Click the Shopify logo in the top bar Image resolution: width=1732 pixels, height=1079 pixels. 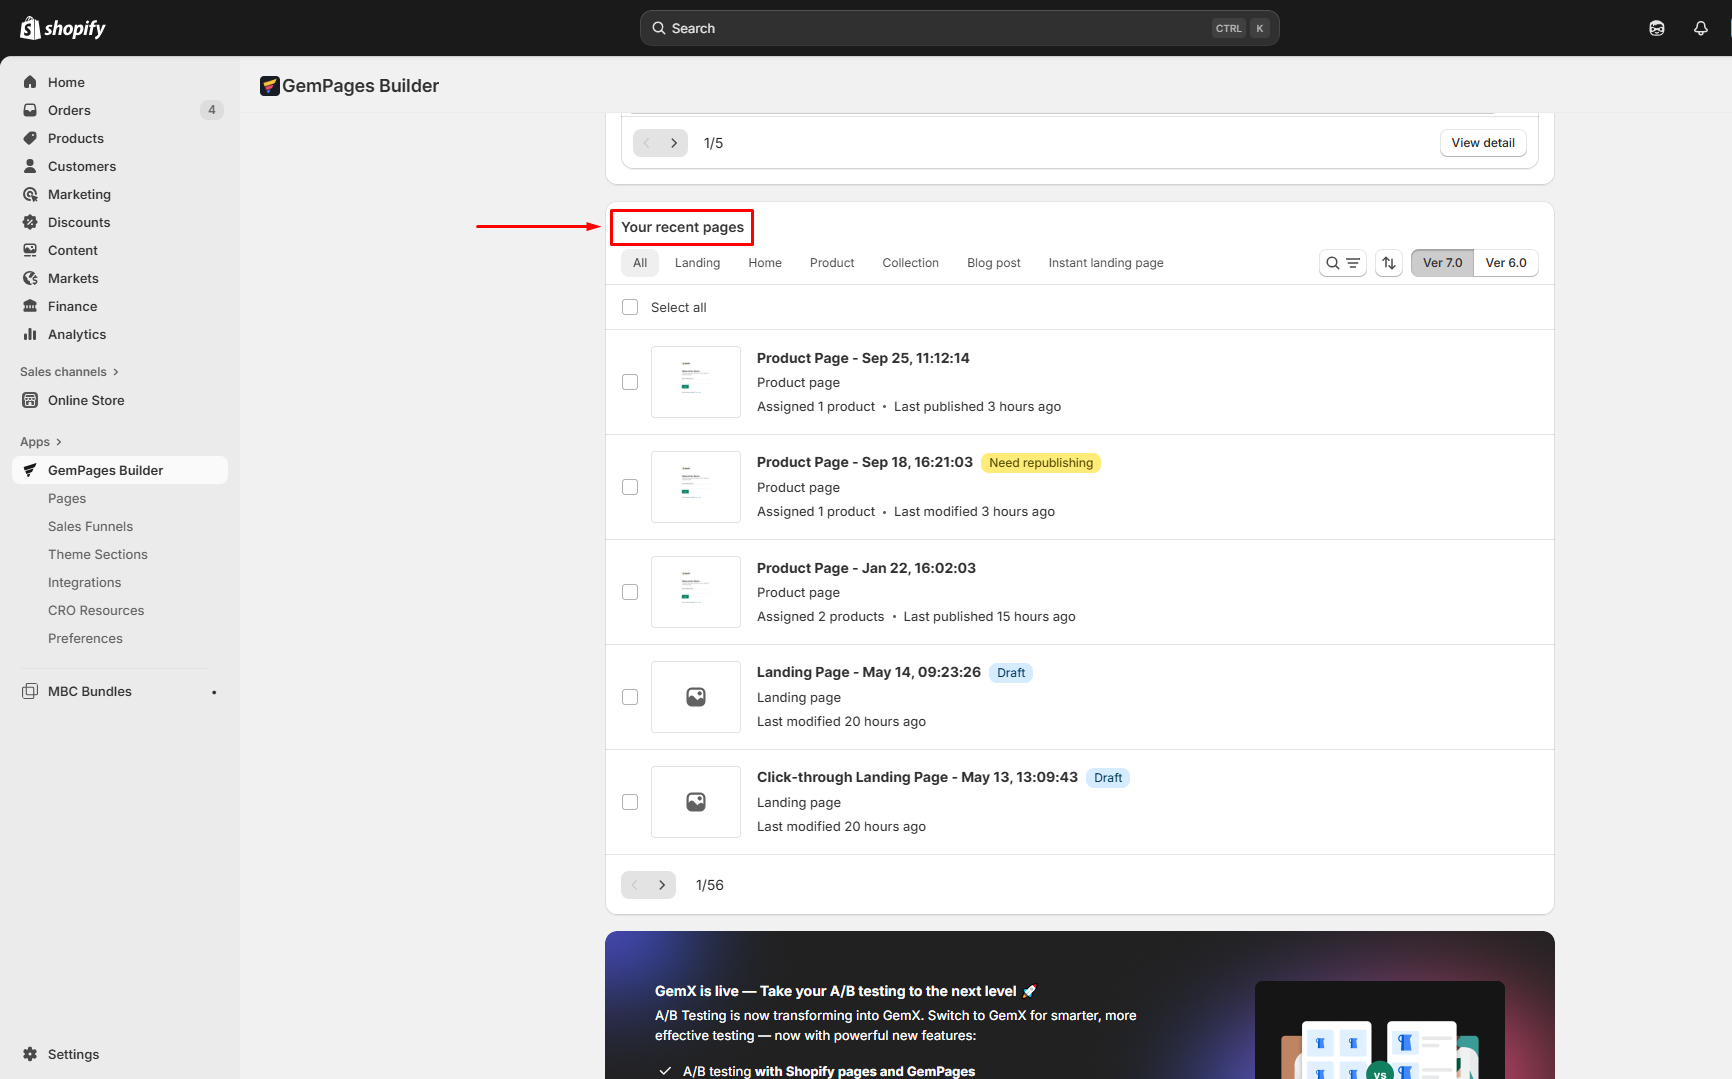coord(63,28)
